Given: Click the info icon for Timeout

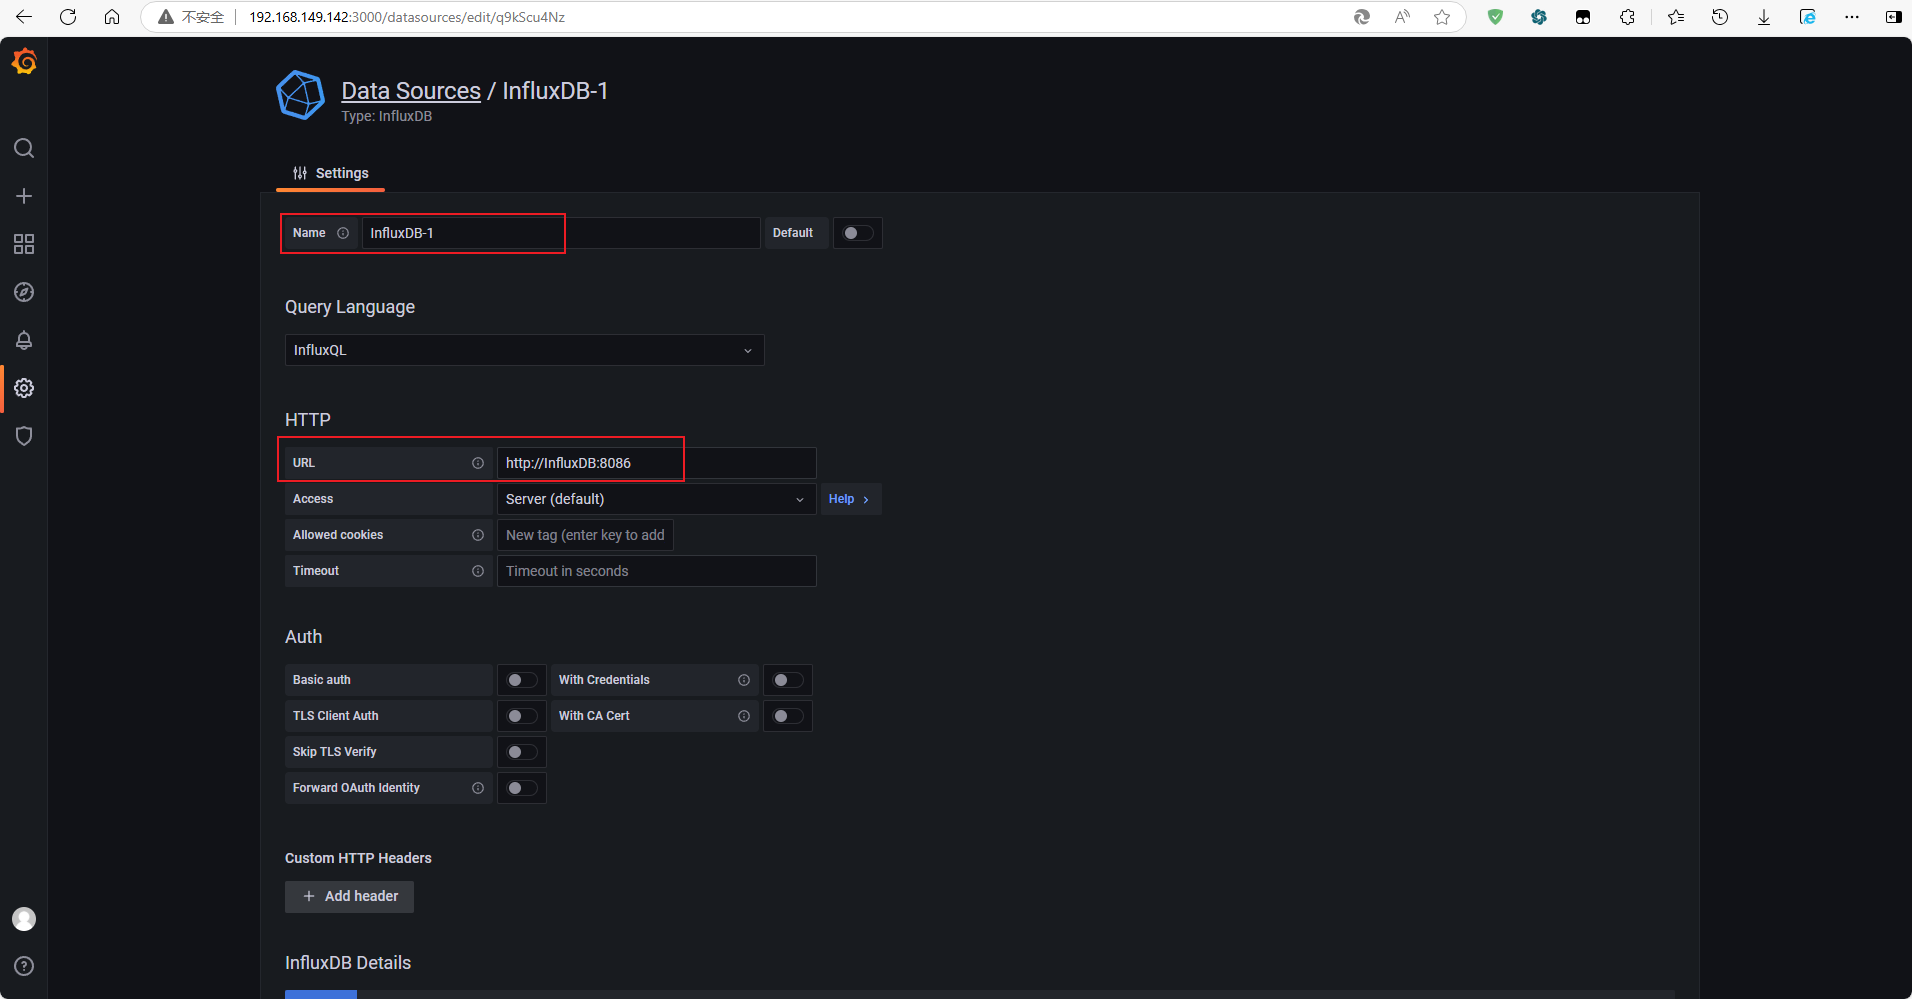Looking at the screenshot, I should [478, 571].
